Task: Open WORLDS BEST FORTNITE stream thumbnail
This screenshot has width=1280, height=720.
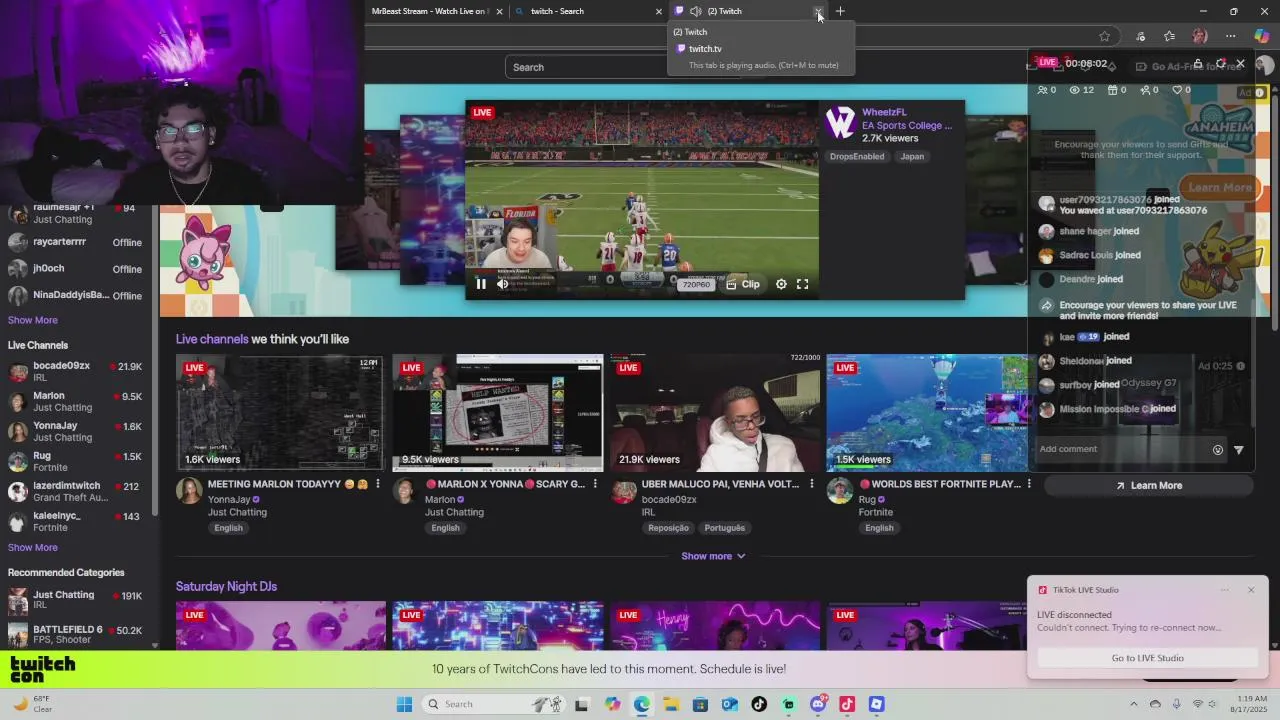Action: coord(928,412)
